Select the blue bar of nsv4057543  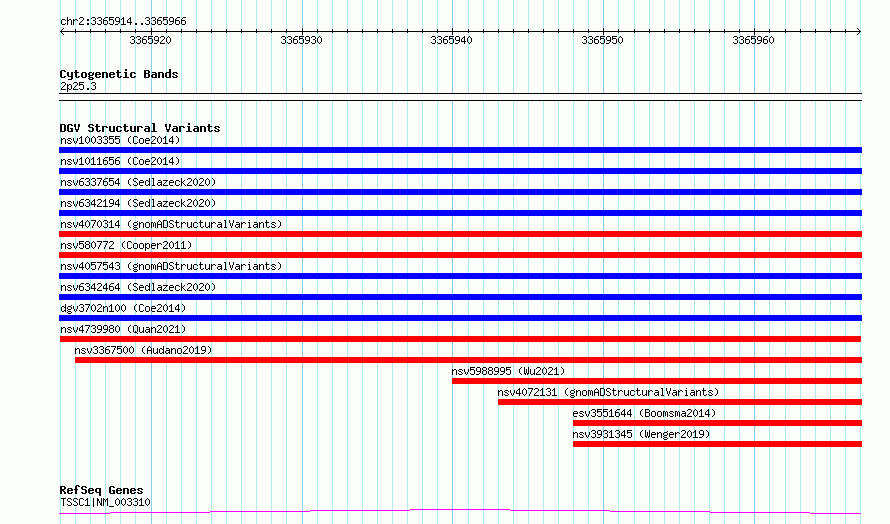[x=460, y=276]
